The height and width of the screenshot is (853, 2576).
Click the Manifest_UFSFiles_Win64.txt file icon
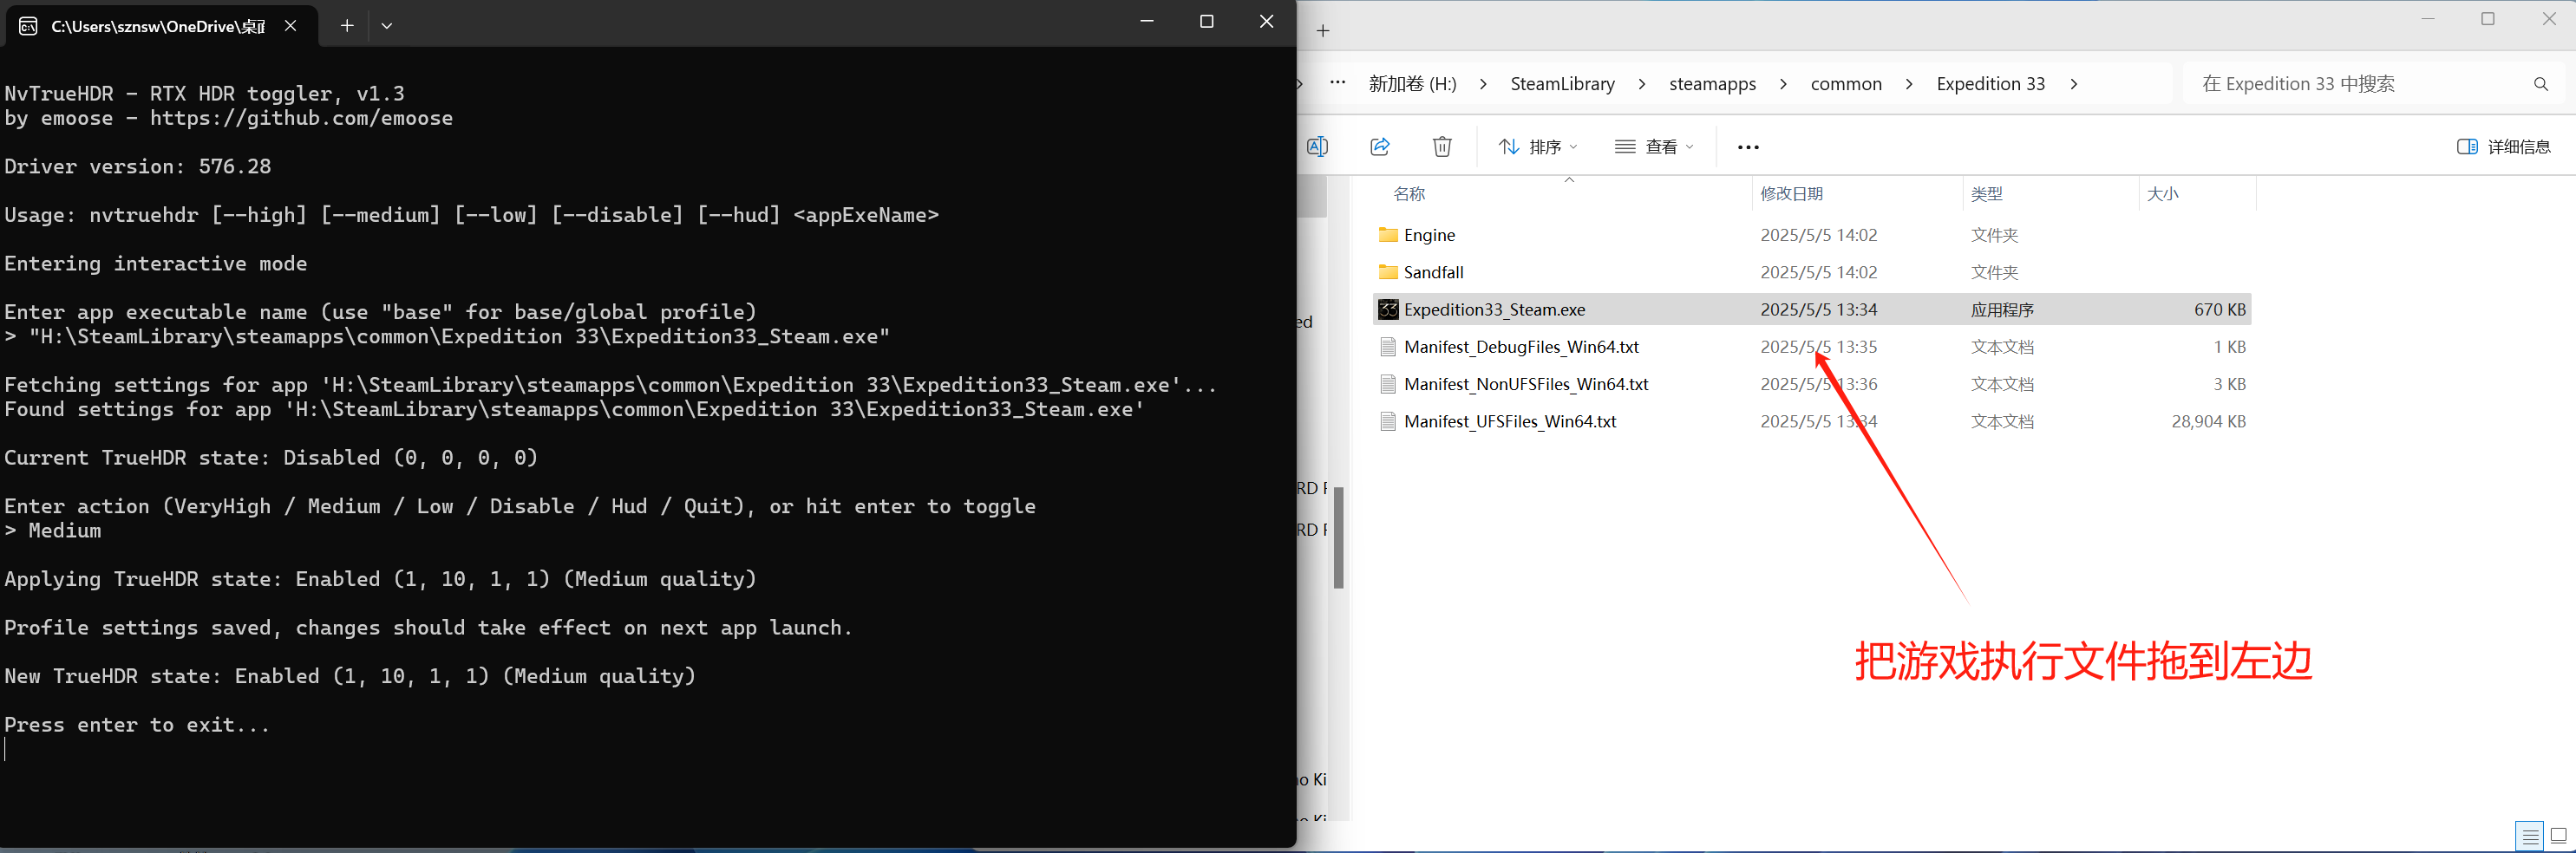tap(1388, 422)
